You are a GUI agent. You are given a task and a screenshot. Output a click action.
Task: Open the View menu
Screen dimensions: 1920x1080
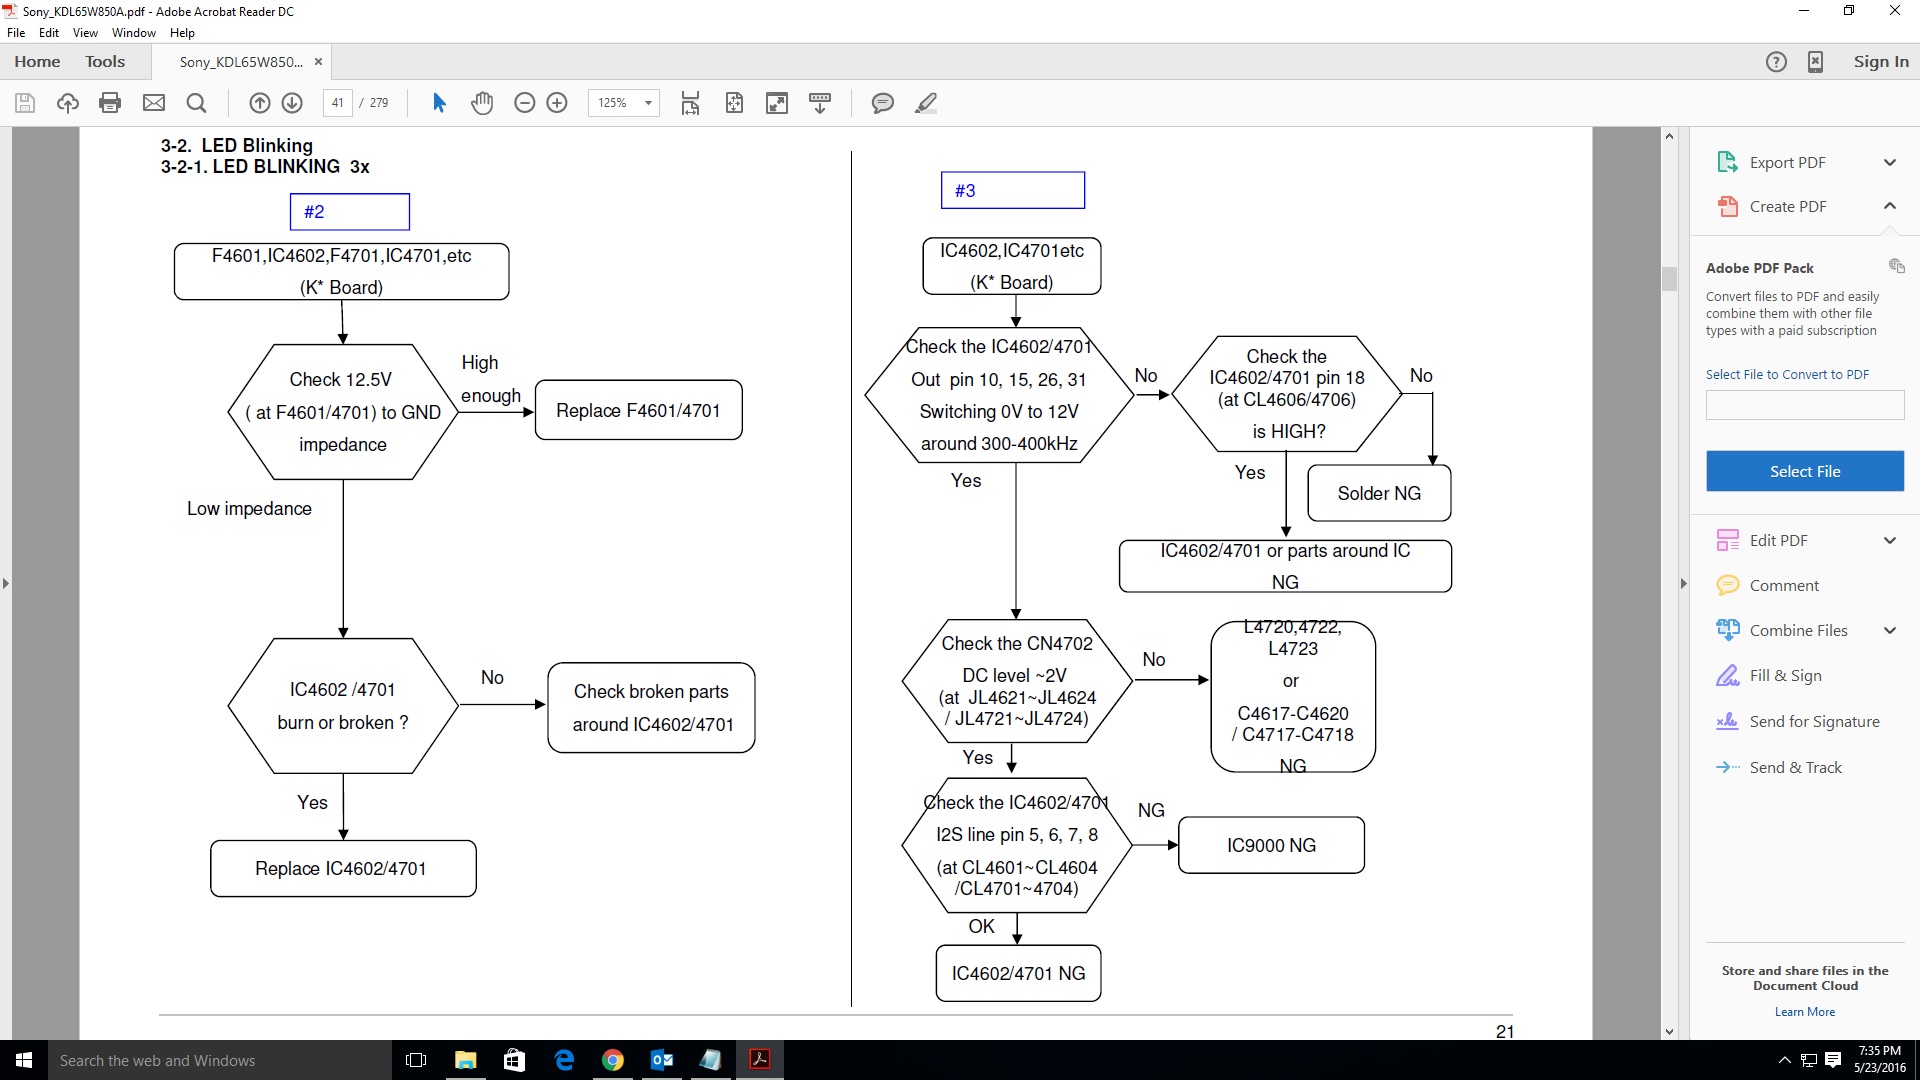[85, 33]
